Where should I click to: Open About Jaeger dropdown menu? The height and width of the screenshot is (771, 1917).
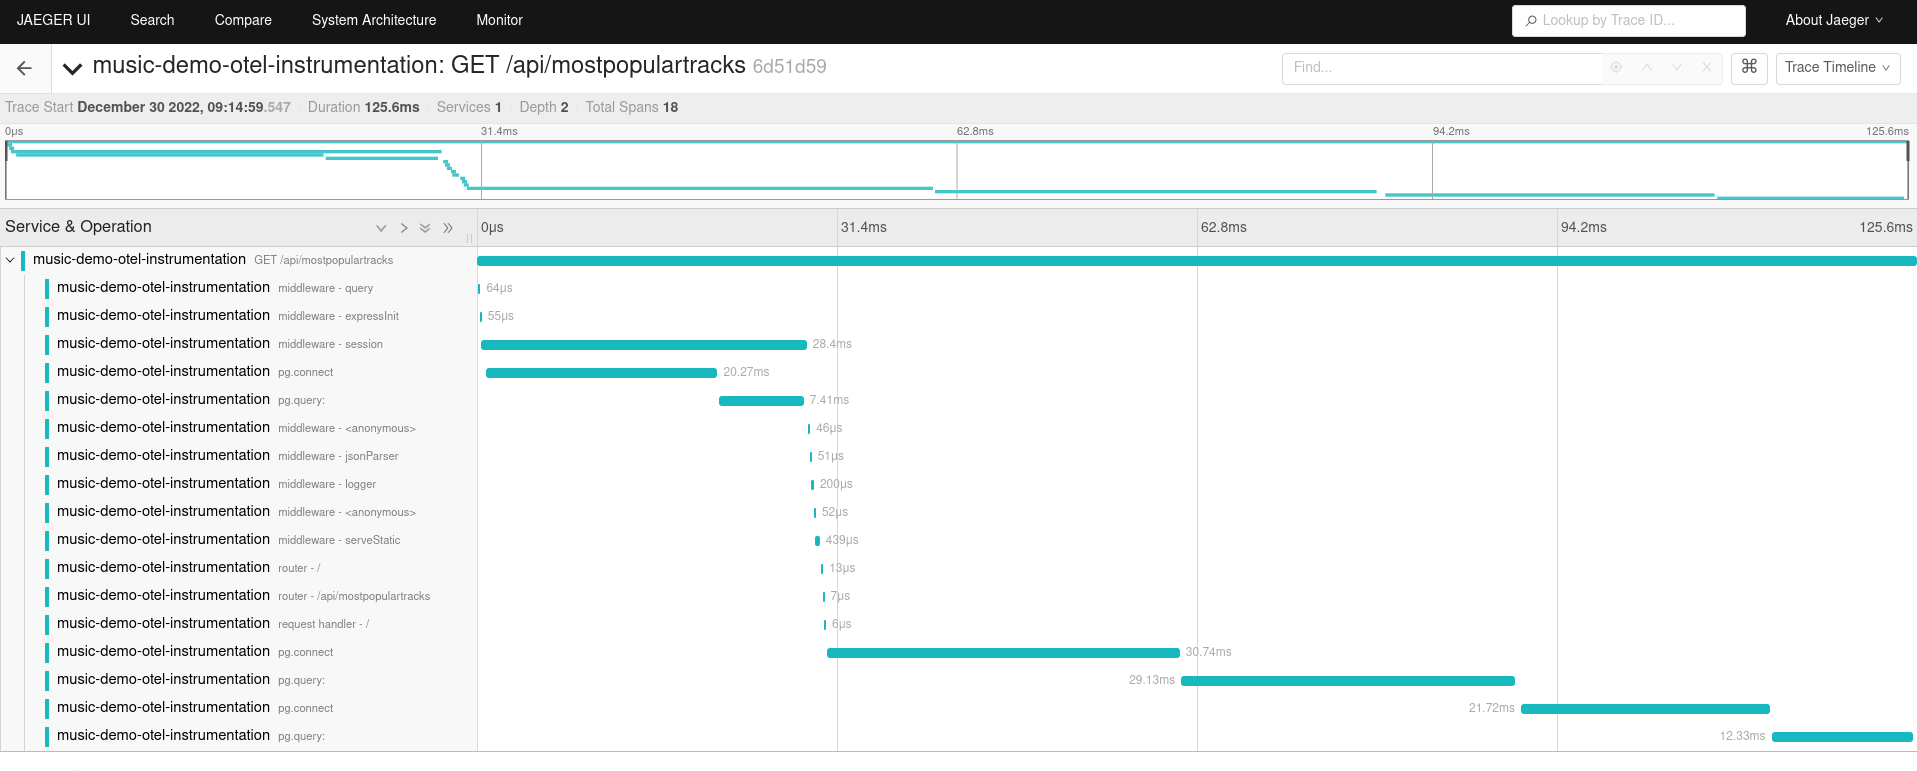coord(1834,20)
